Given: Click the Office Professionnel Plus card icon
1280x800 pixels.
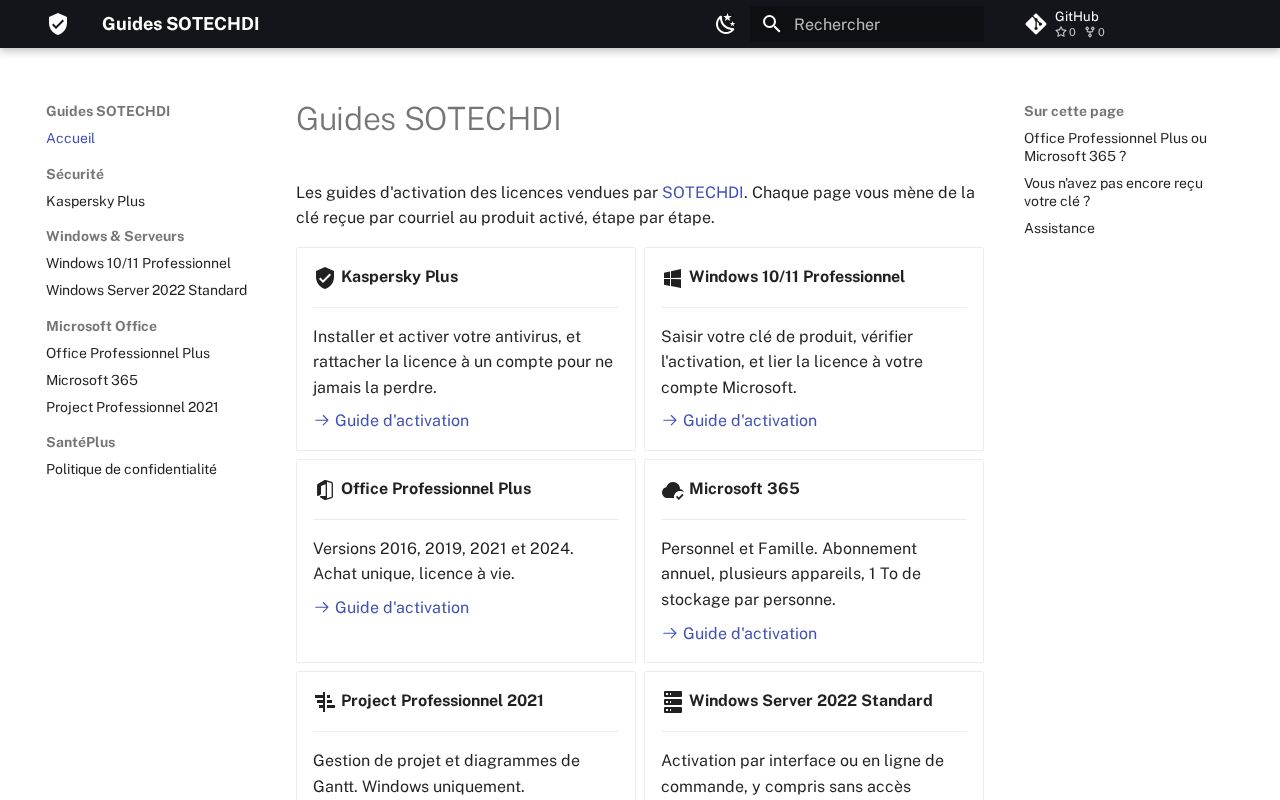Looking at the screenshot, I should (x=324, y=490).
